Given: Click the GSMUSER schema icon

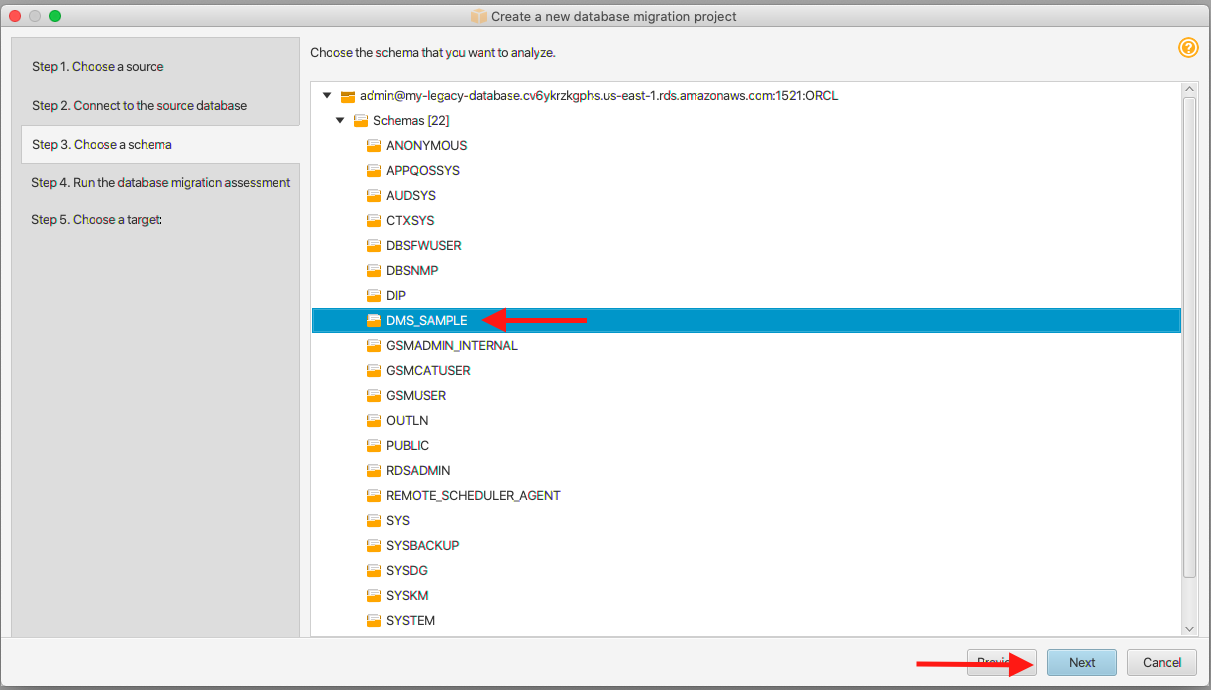Looking at the screenshot, I should [374, 396].
